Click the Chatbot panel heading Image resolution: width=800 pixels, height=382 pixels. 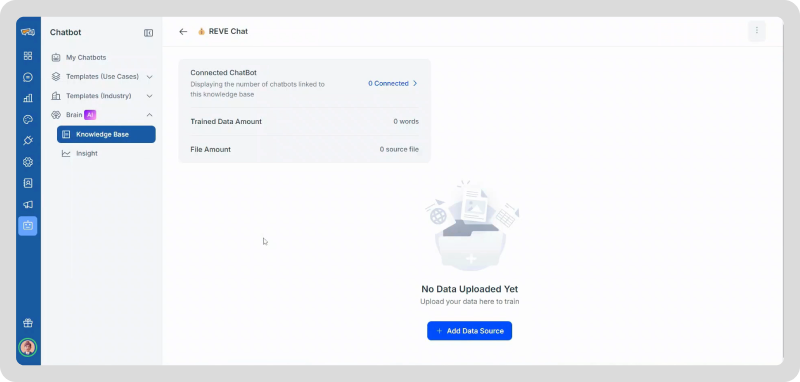pos(65,32)
